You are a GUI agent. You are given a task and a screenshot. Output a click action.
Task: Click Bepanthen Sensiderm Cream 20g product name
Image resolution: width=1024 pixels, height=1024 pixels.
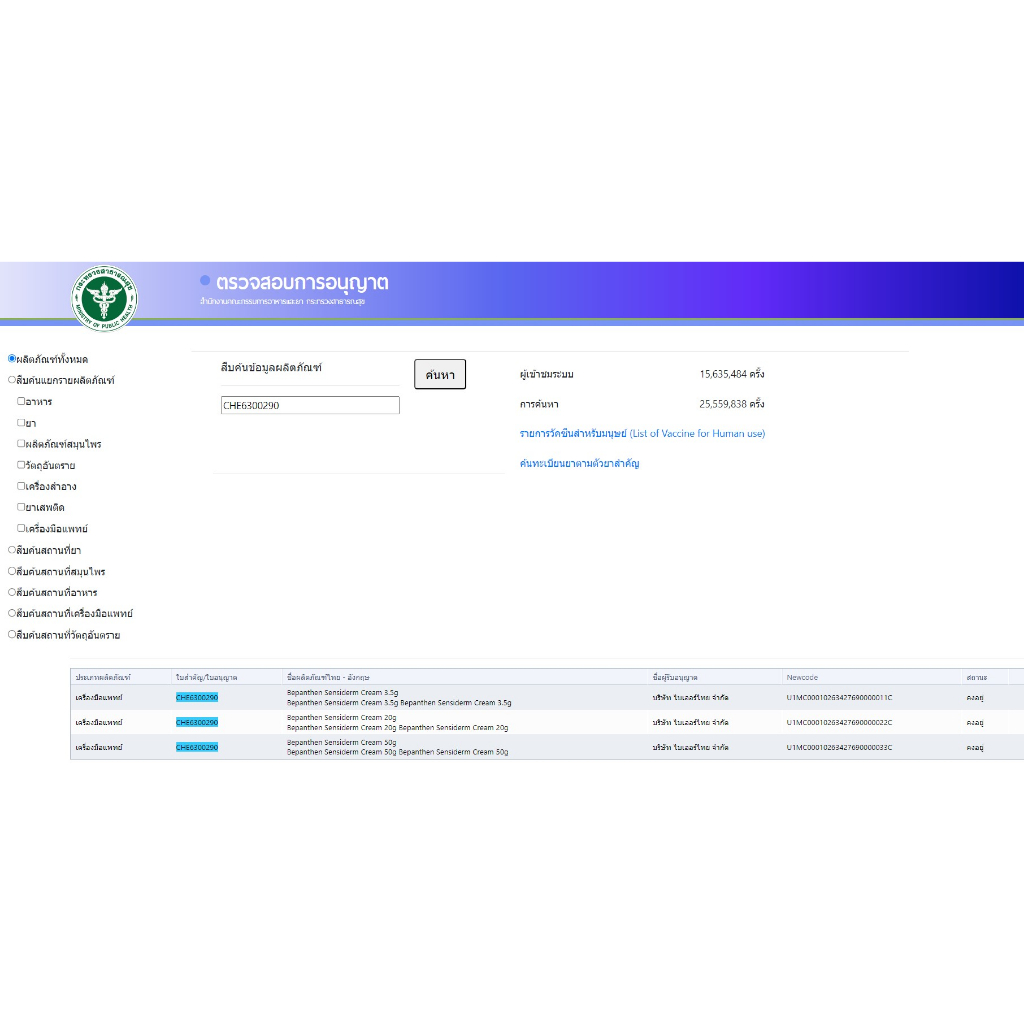(397, 722)
